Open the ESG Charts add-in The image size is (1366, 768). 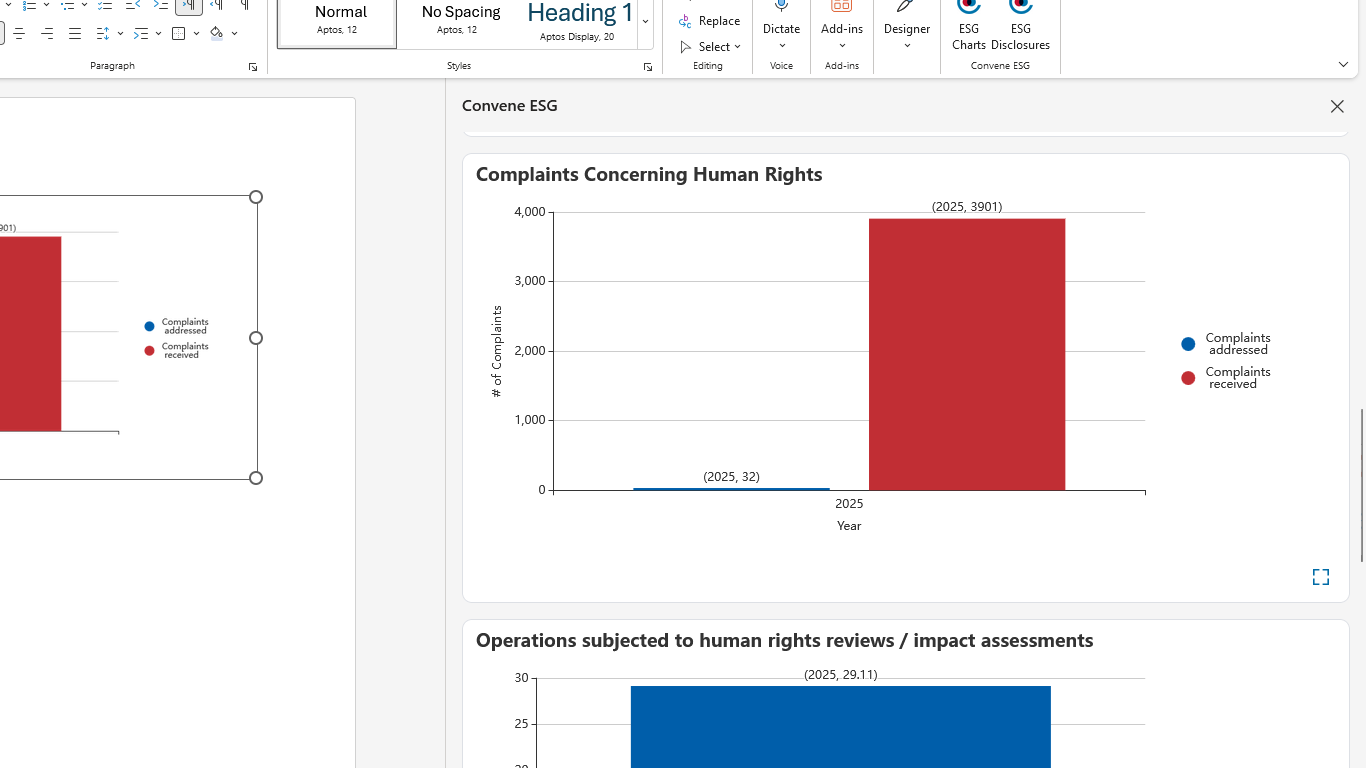pos(968,25)
